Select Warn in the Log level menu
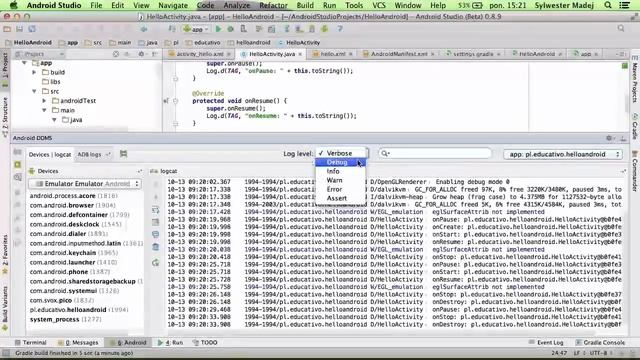This screenshot has height=360, width=640. click(340, 180)
